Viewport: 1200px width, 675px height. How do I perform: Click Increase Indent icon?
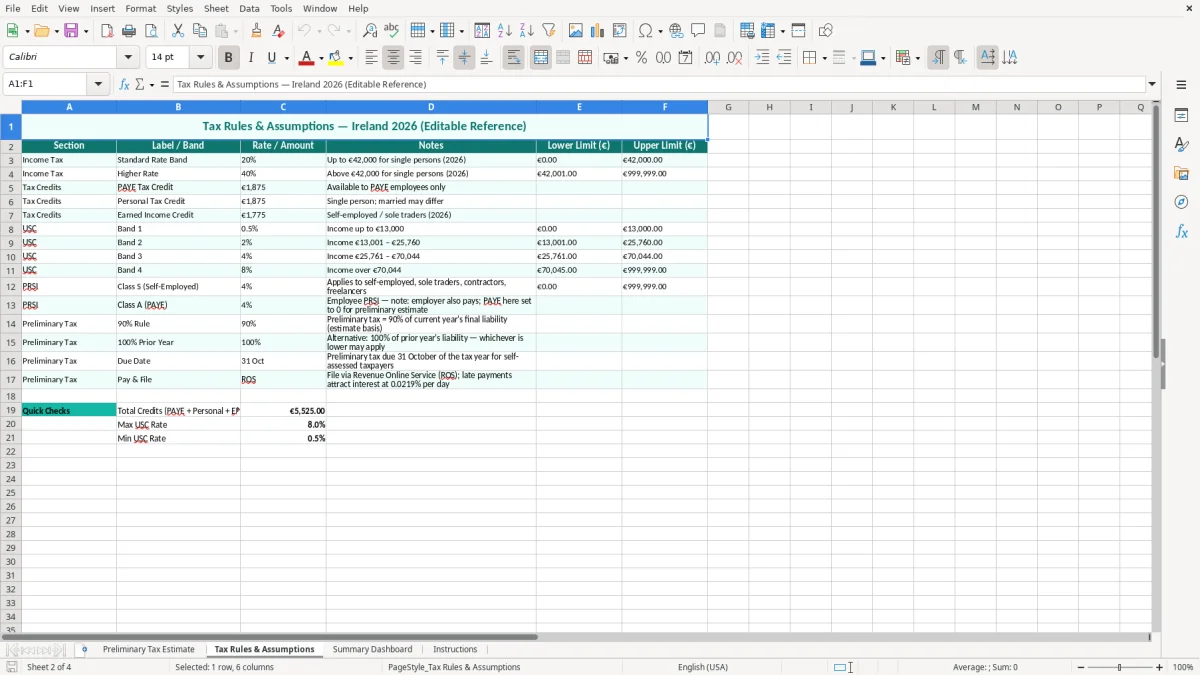[762, 58]
